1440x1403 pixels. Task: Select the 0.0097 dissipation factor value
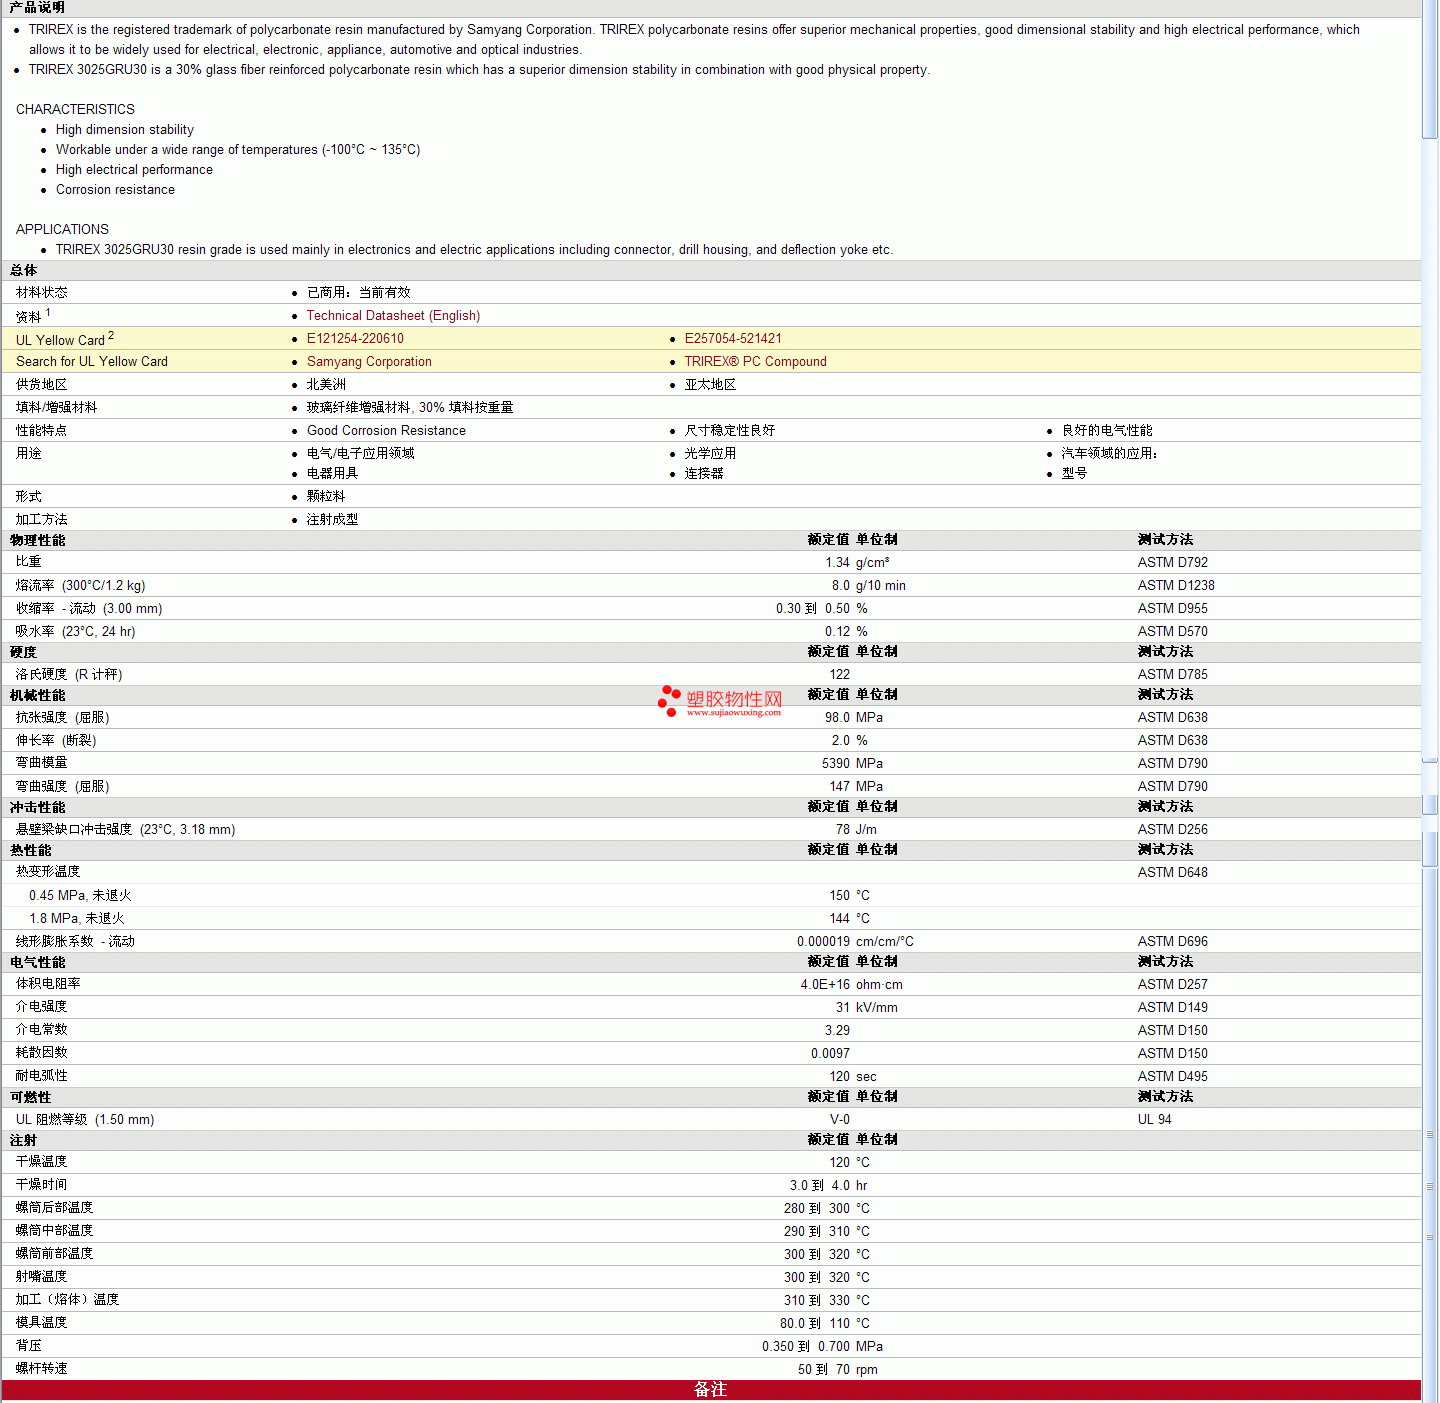830,1054
